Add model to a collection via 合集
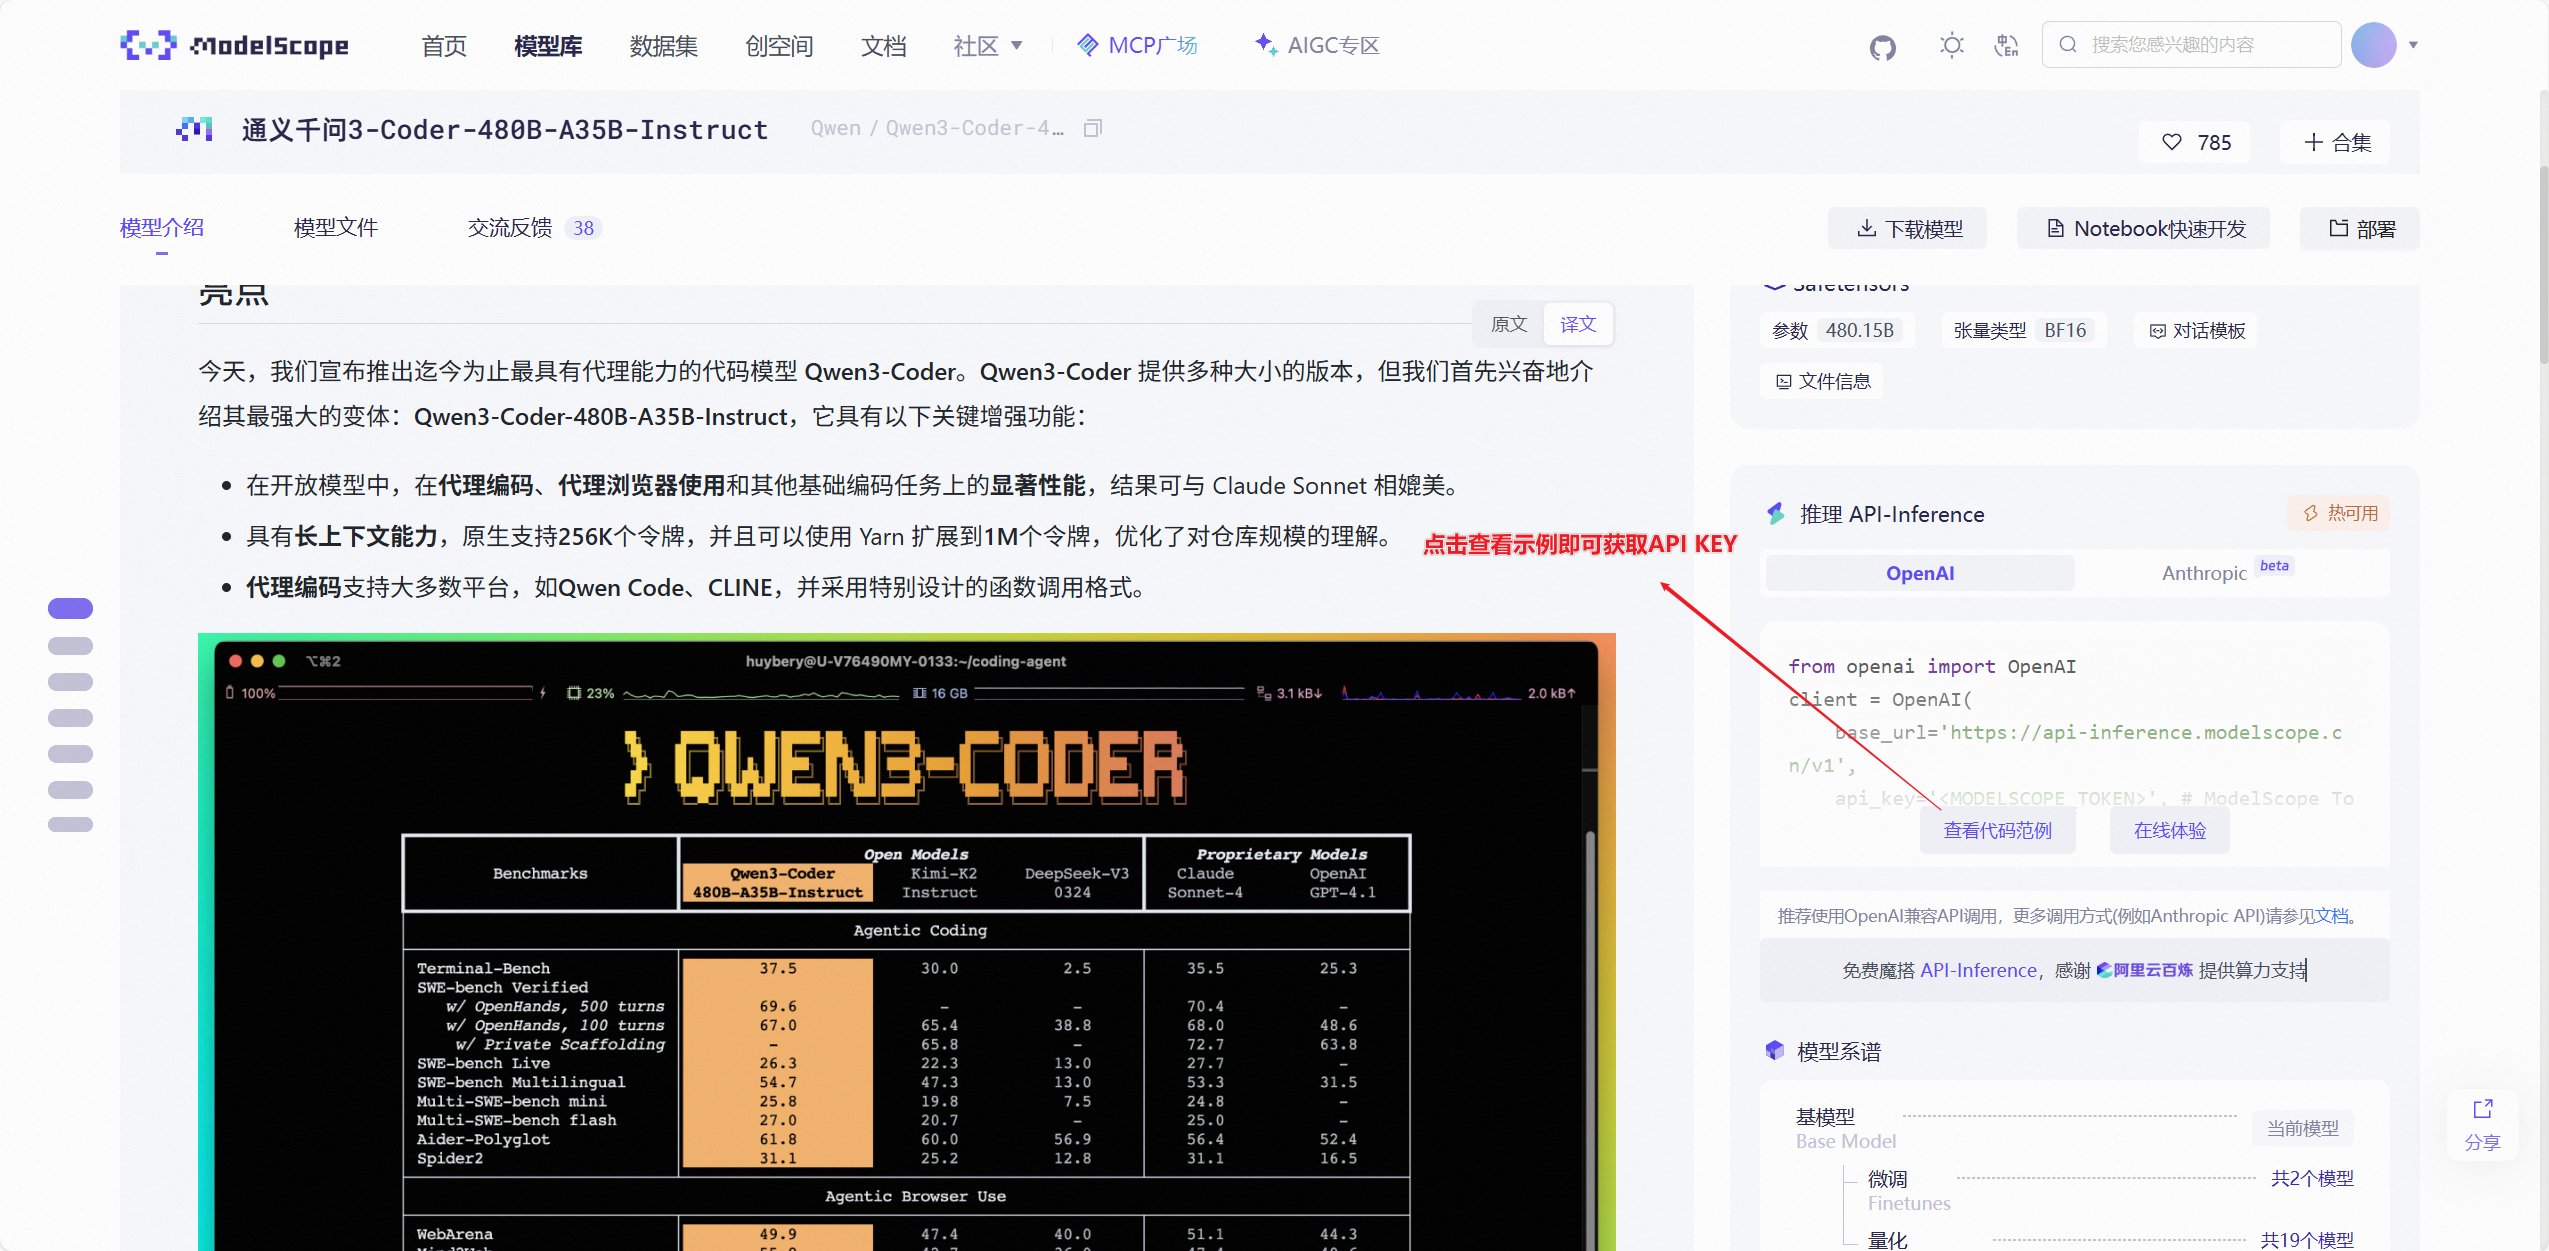Screen dimensions: 2549x1251 tap(2335, 141)
